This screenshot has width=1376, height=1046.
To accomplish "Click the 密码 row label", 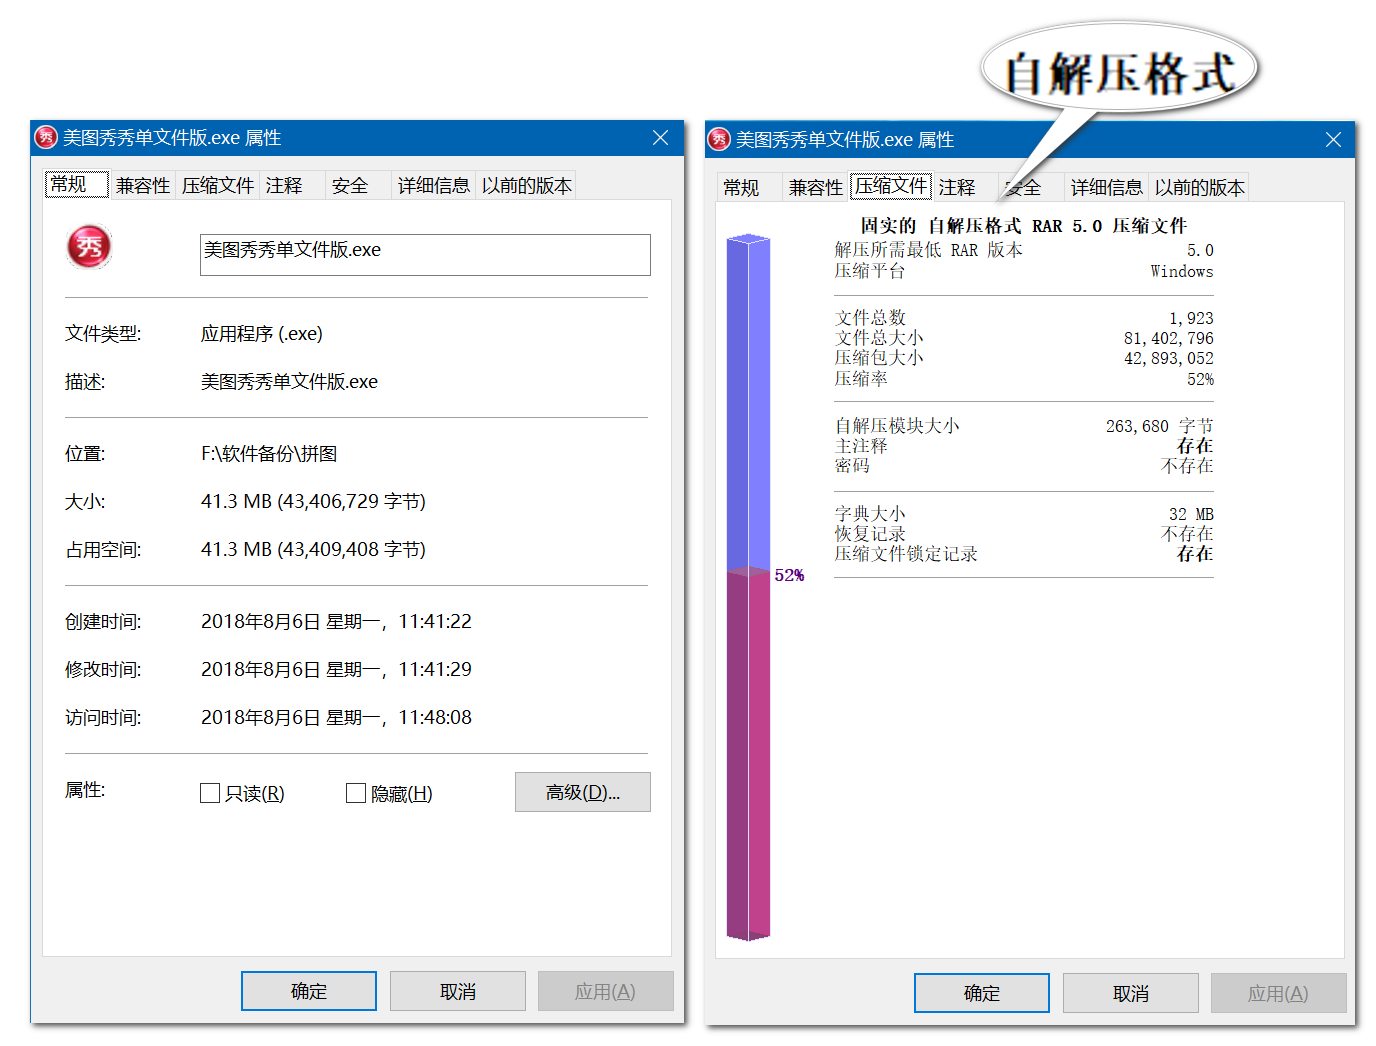I will [x=852, y=466].
